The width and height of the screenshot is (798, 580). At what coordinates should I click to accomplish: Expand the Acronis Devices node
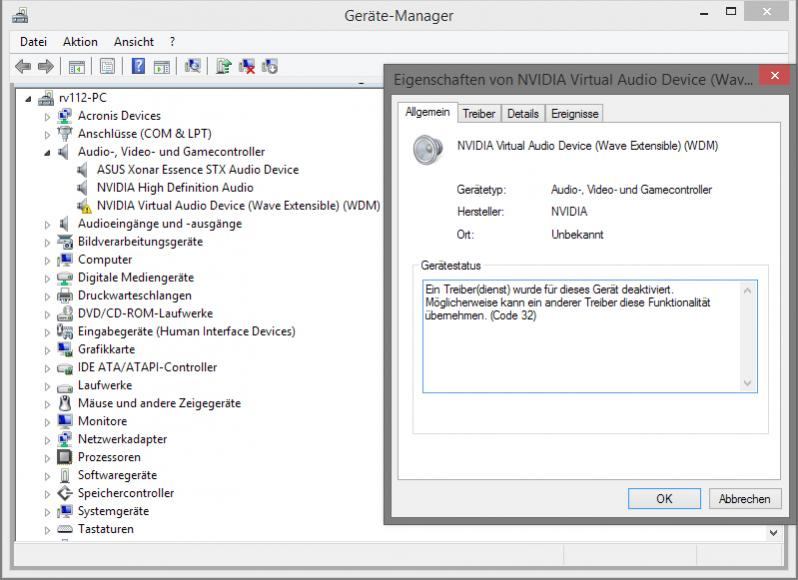[47, 116]
